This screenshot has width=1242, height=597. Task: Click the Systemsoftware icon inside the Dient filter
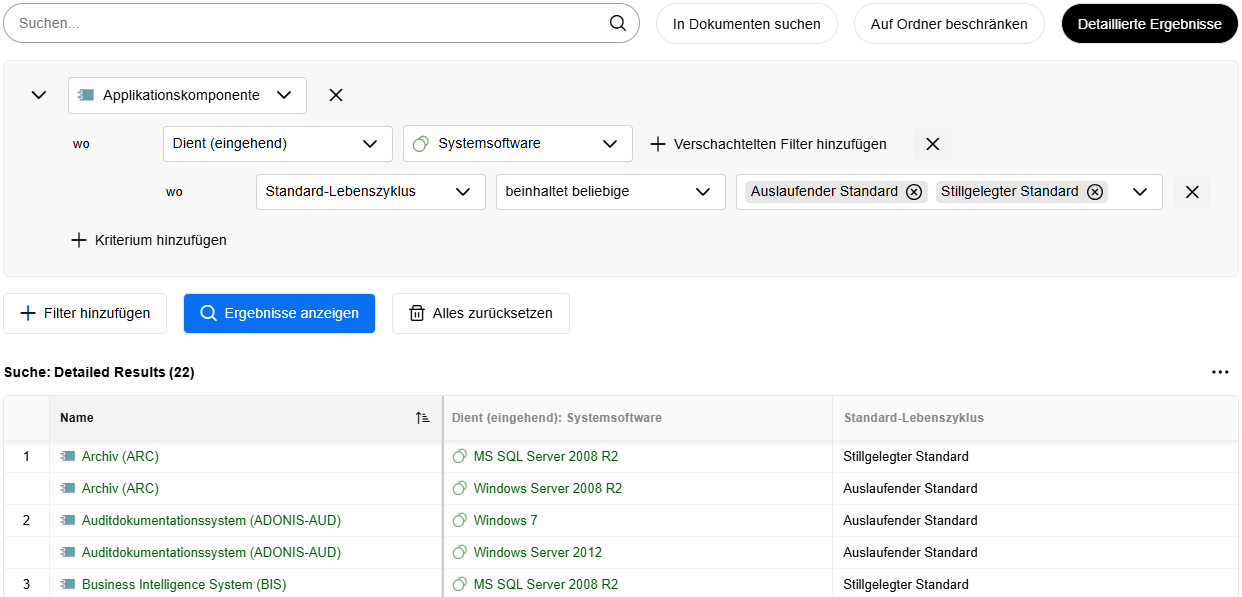tap(420, 143)
